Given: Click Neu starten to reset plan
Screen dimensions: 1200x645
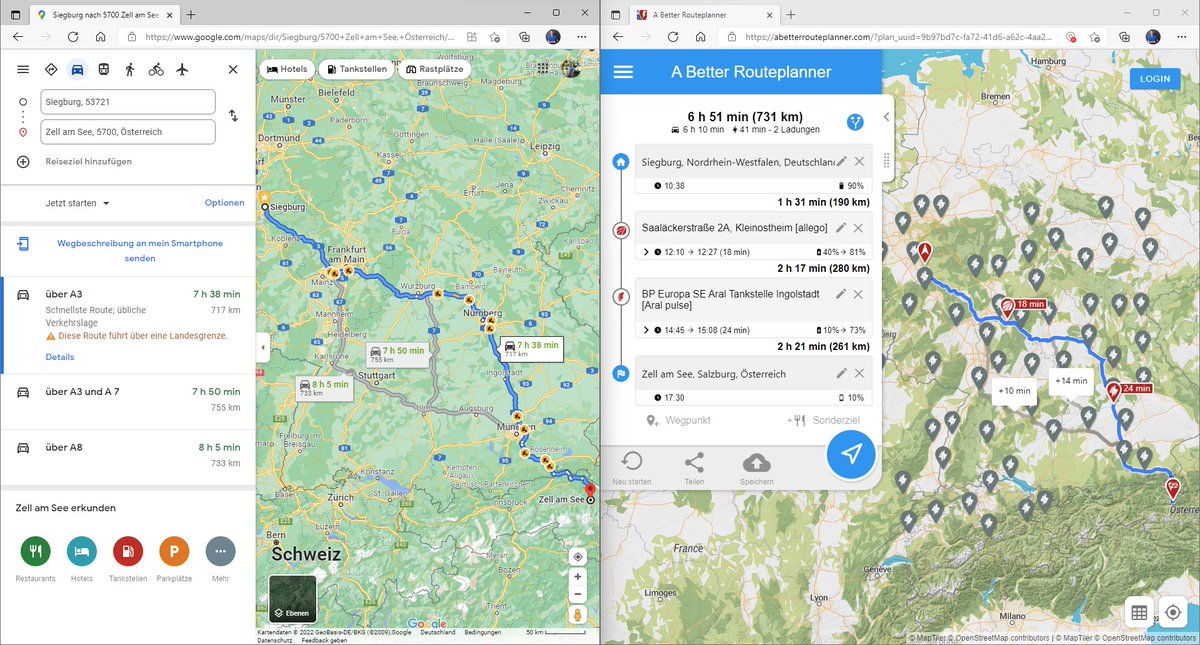Looking at the screenshot, I should tap(632, 468).
